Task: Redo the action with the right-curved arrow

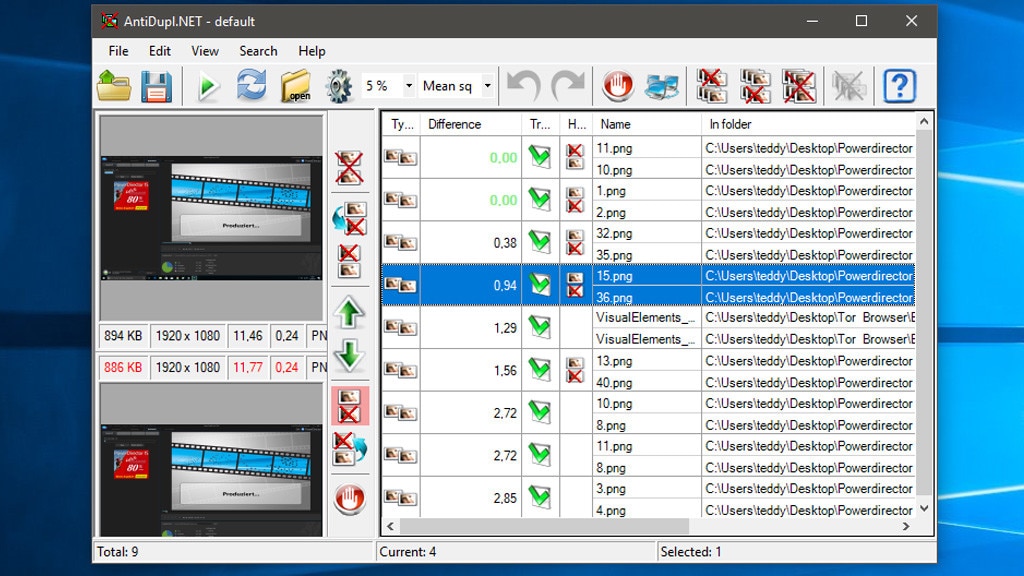Action: pyautogui.click(x=568, y=86)
